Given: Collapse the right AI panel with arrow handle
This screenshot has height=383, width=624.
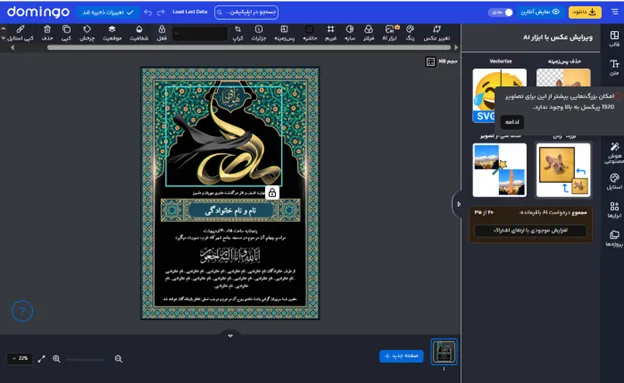Looking at the screenshot, I should point(458,204).
